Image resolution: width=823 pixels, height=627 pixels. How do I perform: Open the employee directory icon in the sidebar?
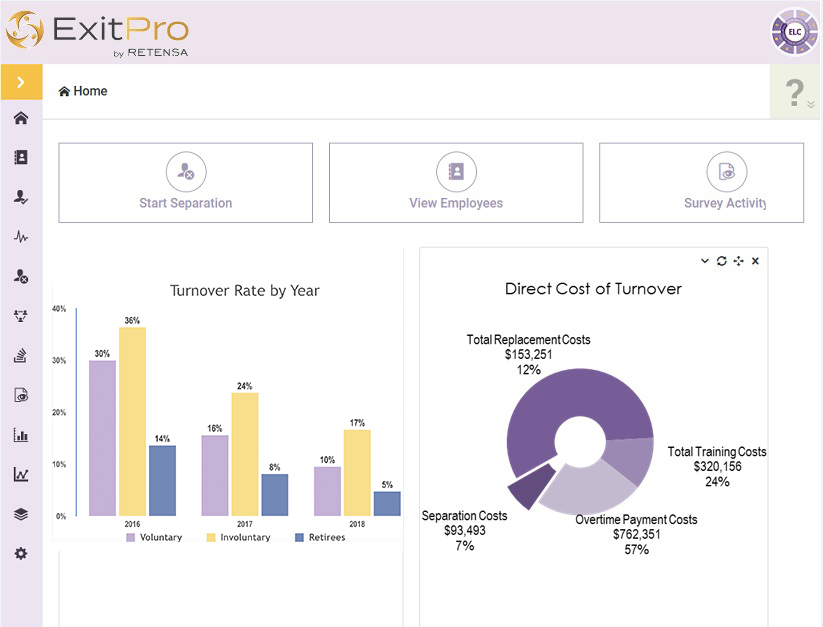tap(21, 157)
